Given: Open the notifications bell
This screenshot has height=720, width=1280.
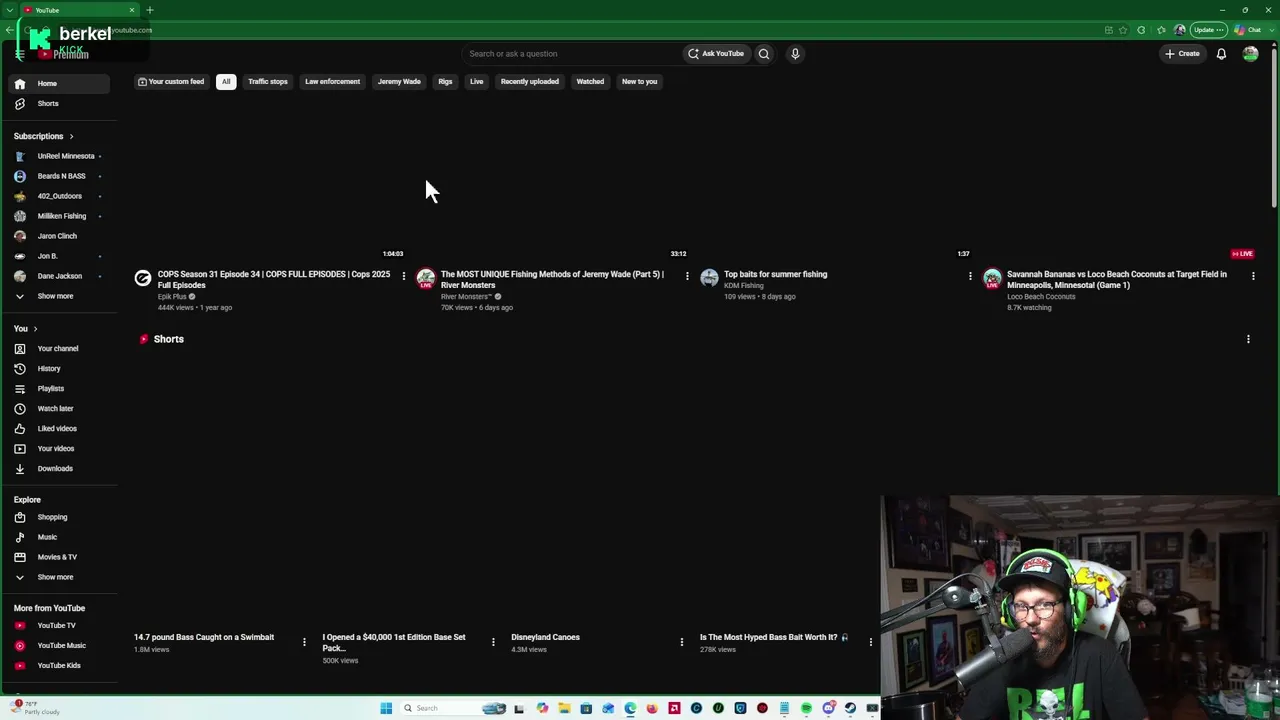Looking at the screenshot, I should click(1221, 54).
